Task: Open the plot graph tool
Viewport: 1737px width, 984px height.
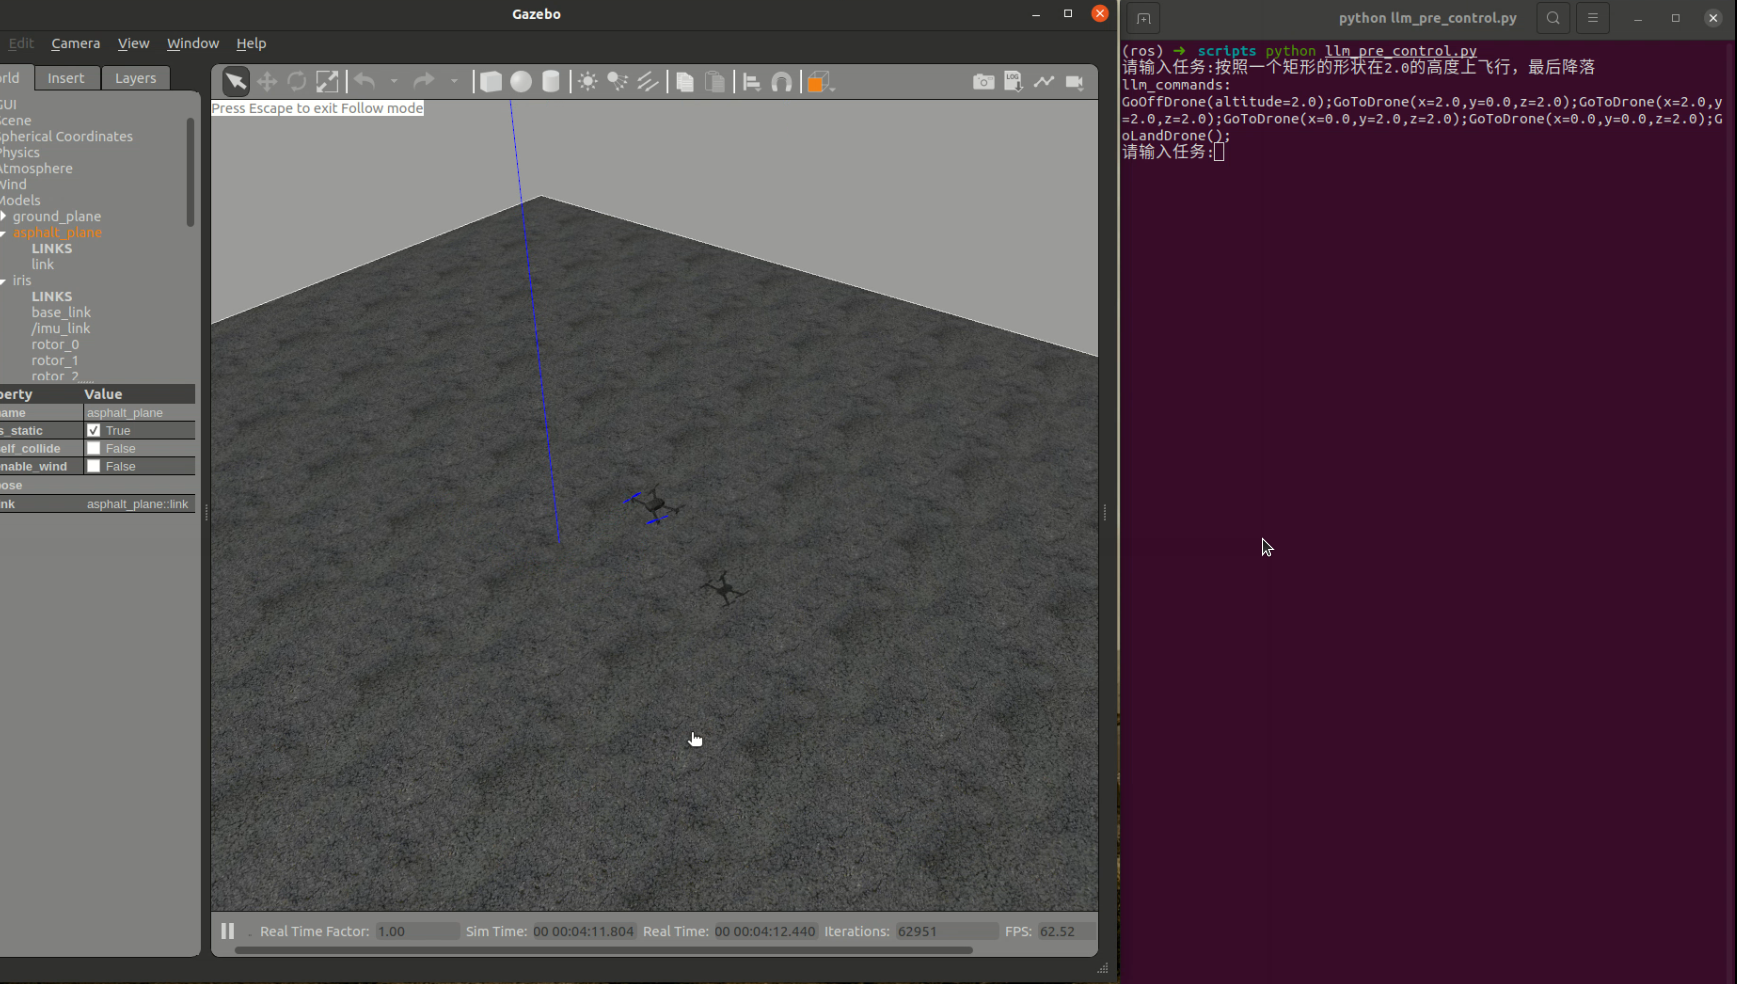Action: point(1044,82)
